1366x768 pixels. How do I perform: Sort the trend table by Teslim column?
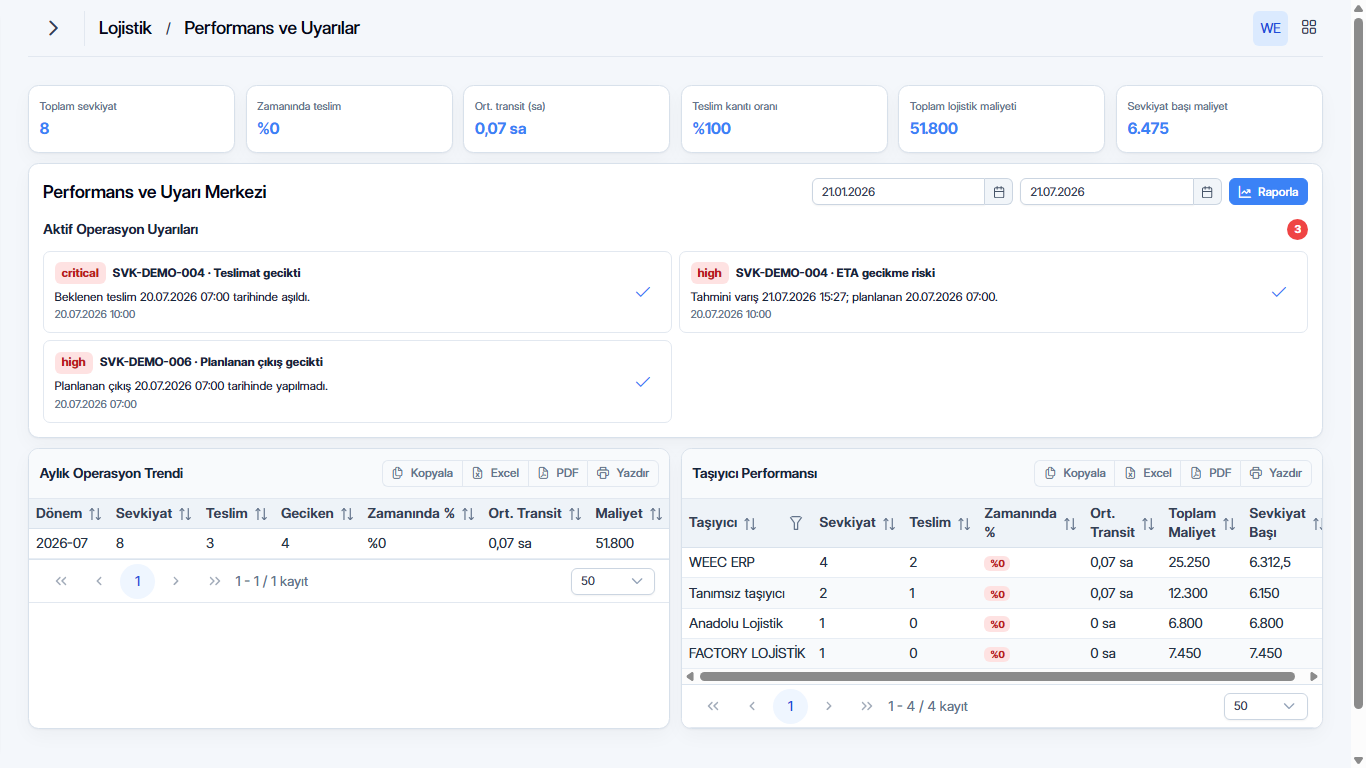(x=261, y=513)
